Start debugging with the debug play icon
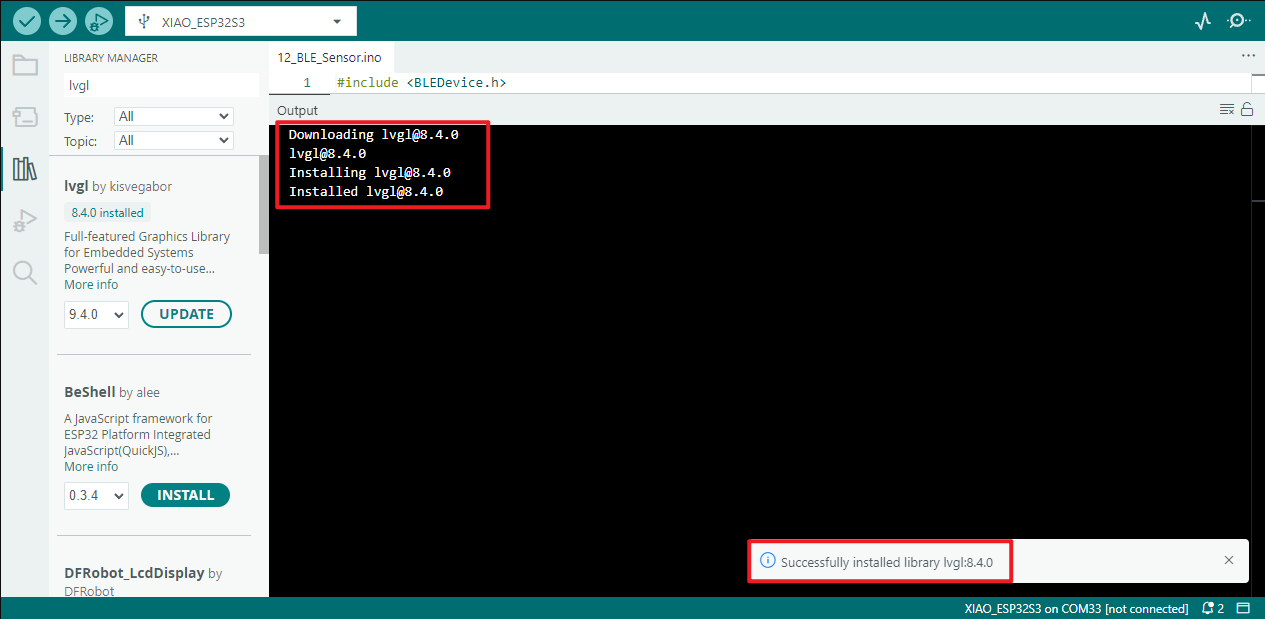Screen dimensions: 1265x619 pyautogui.click(x=98, y=20)
